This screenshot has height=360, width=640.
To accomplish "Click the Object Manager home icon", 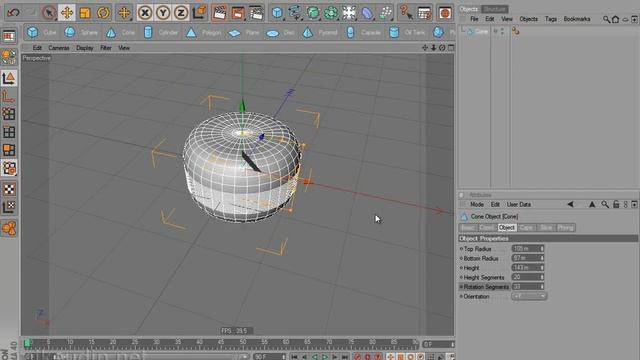I will point(616,19).
